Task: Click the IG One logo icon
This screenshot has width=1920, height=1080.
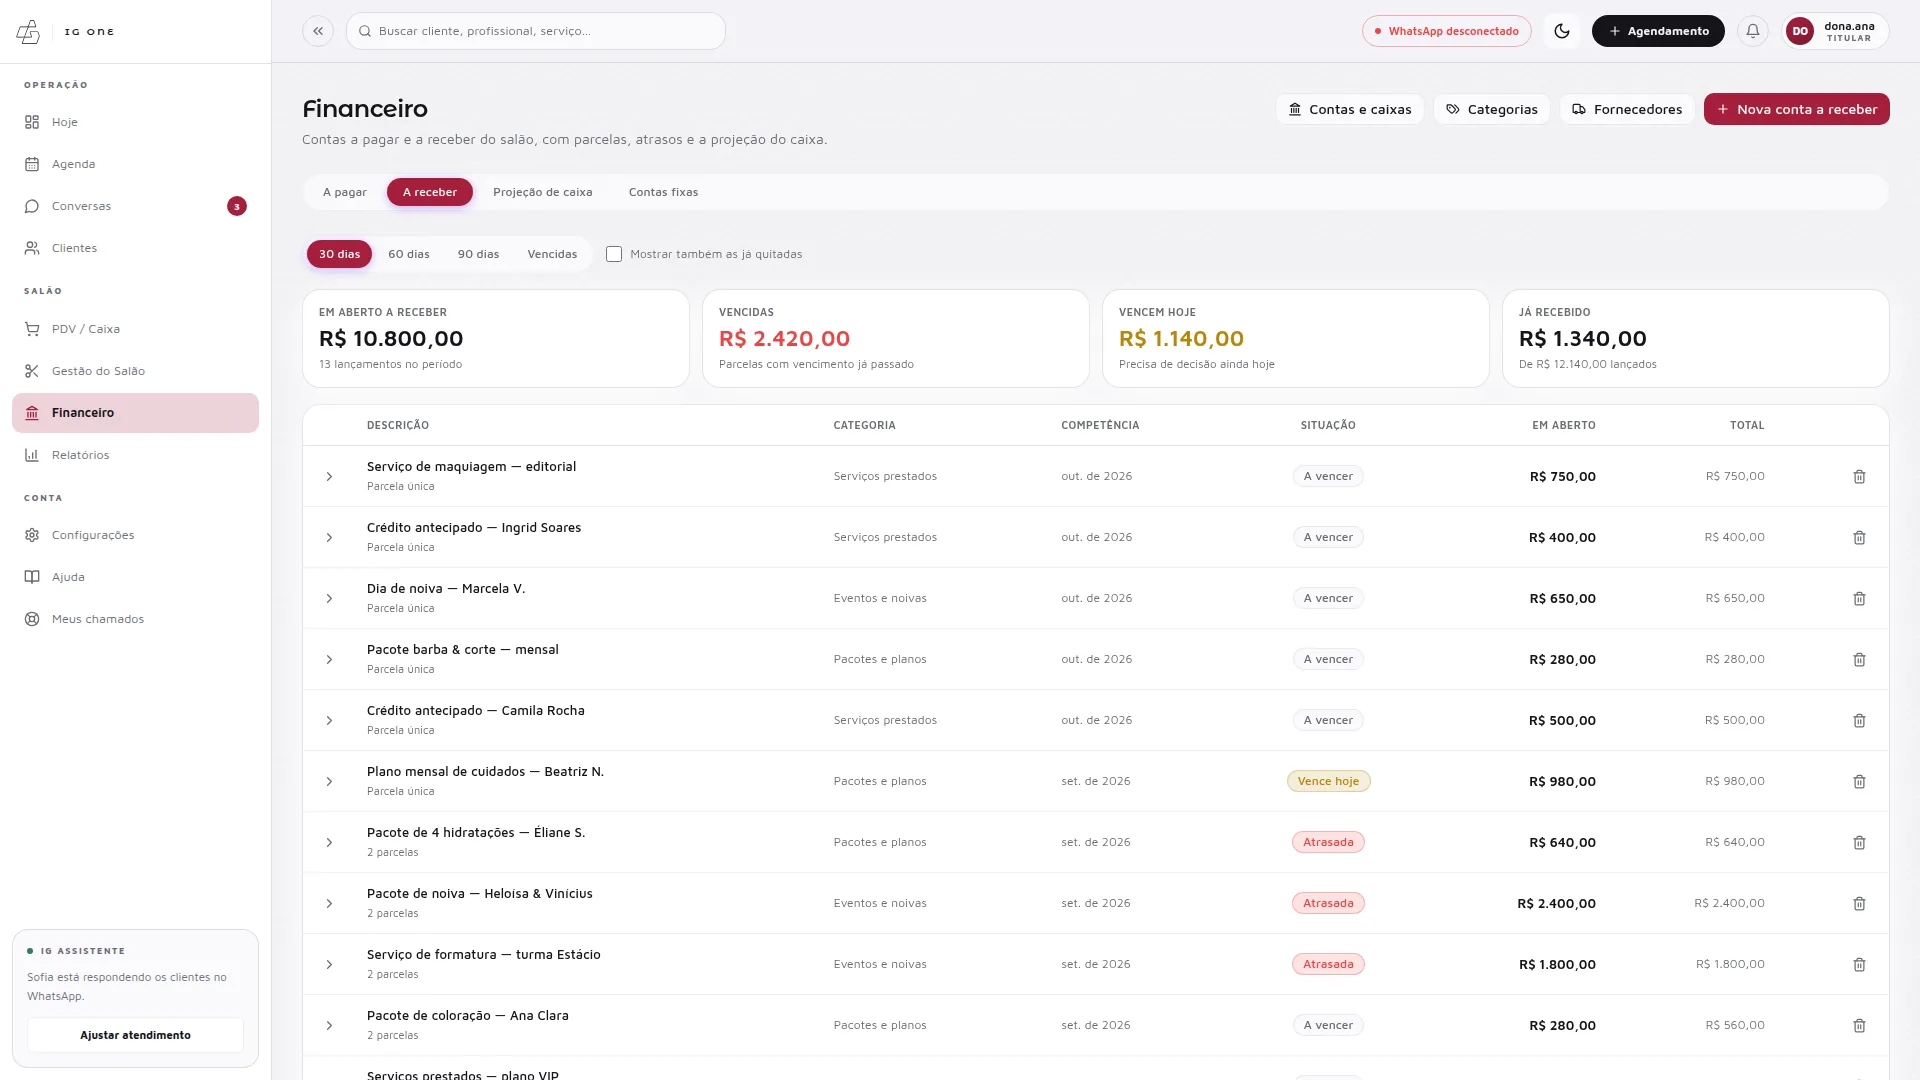Action: [29, 32]
